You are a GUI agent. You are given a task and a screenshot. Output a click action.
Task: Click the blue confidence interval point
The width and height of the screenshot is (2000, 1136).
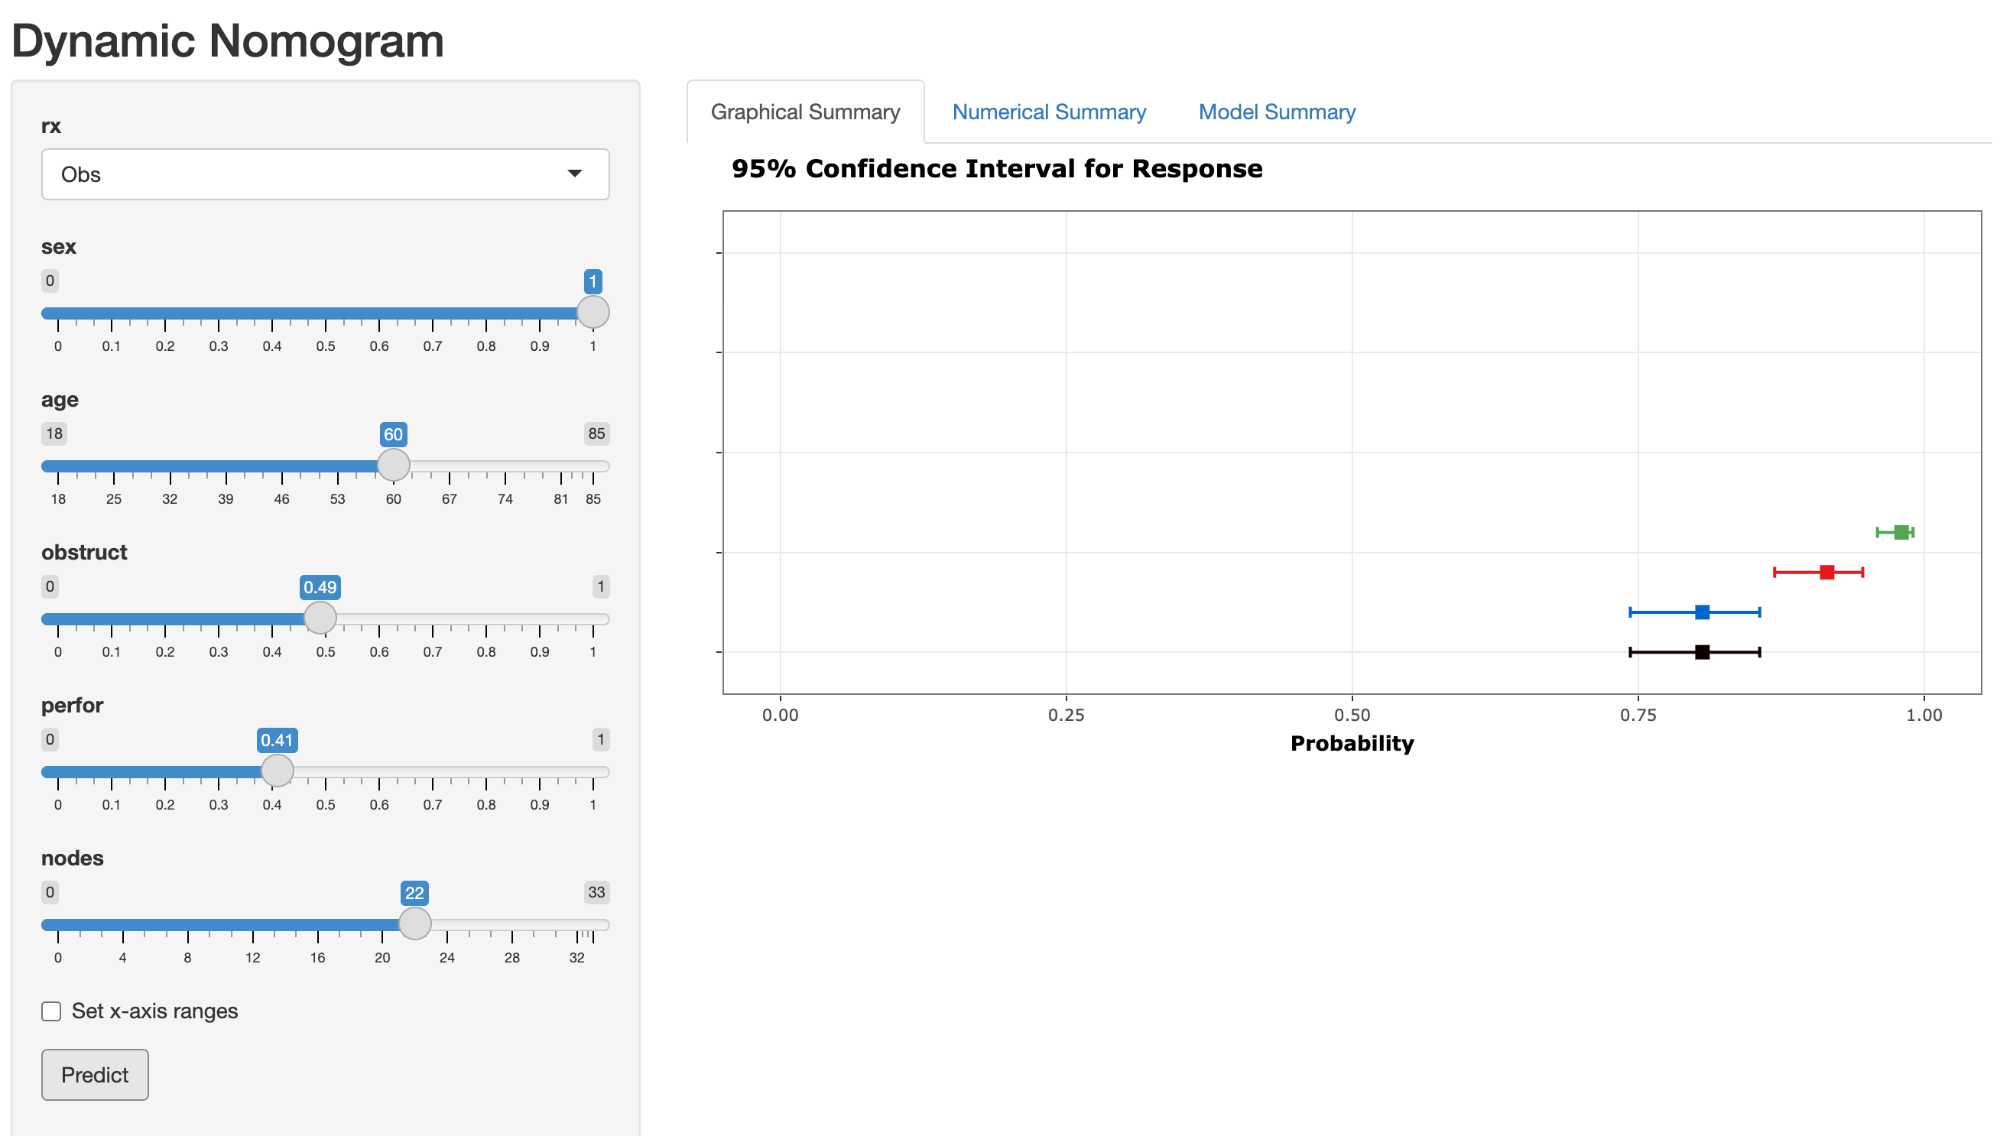[1702, 612]
